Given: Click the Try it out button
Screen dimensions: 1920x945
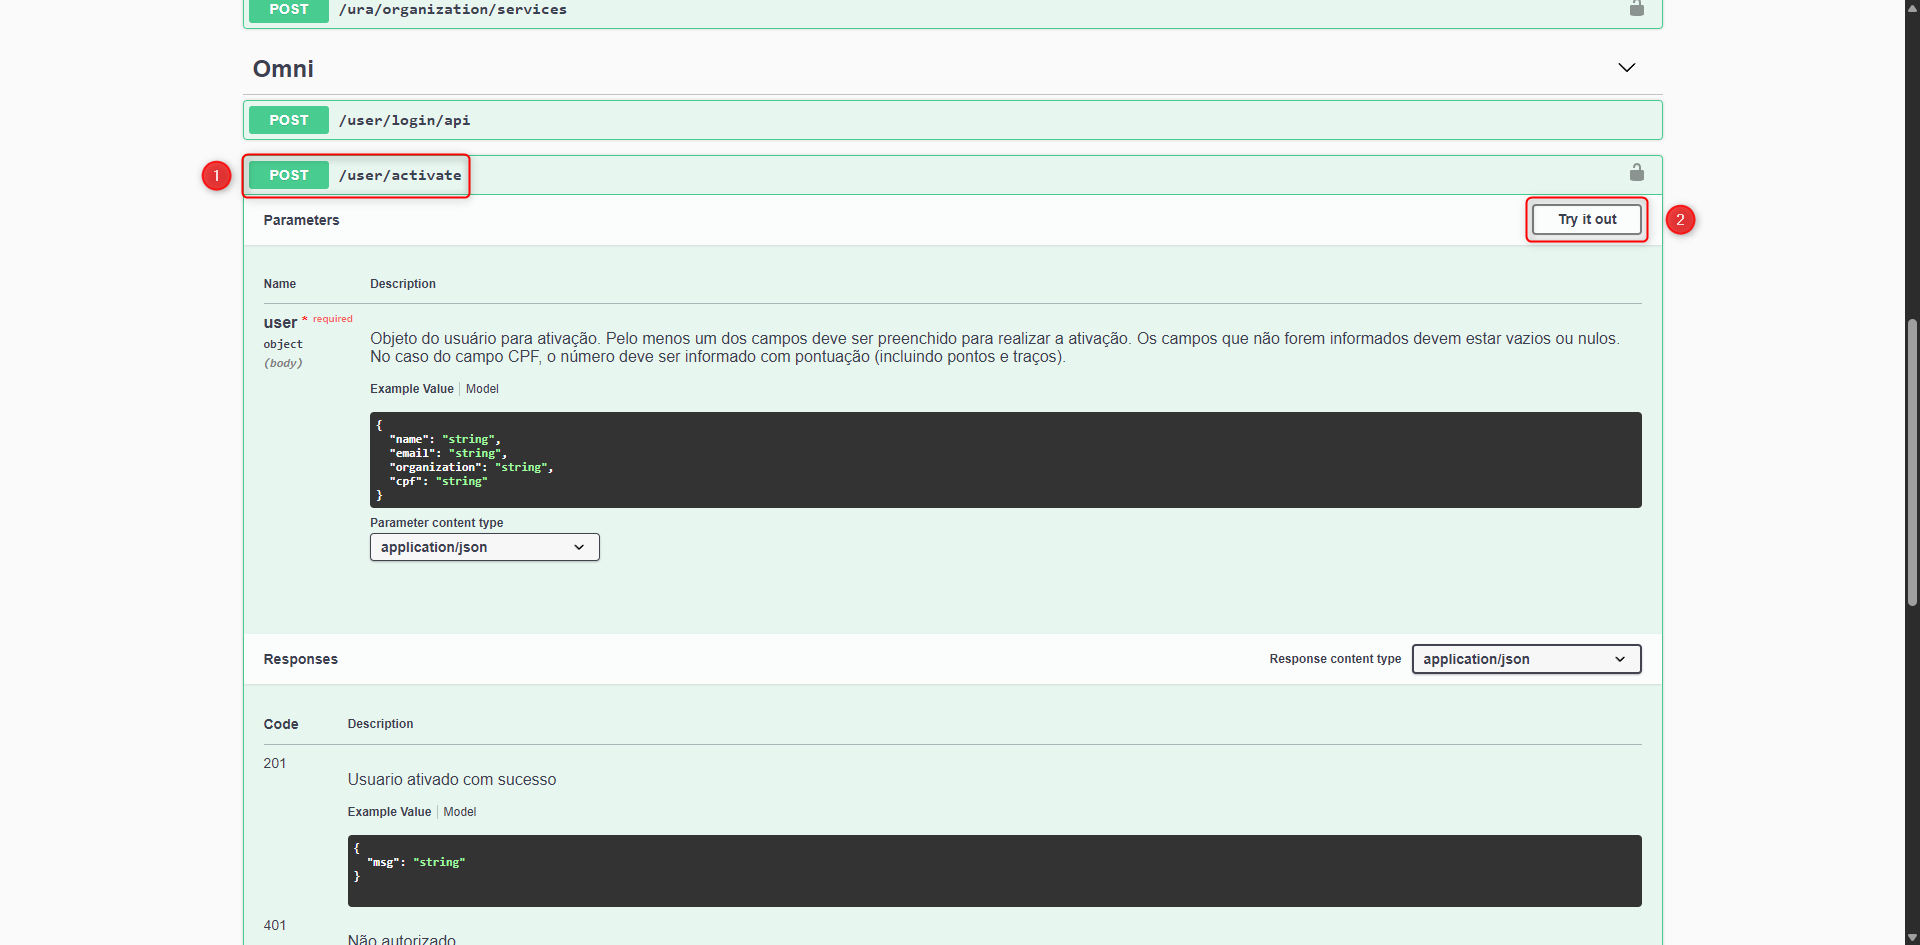Looking at the screenshot, I should tap(1586, 219).
